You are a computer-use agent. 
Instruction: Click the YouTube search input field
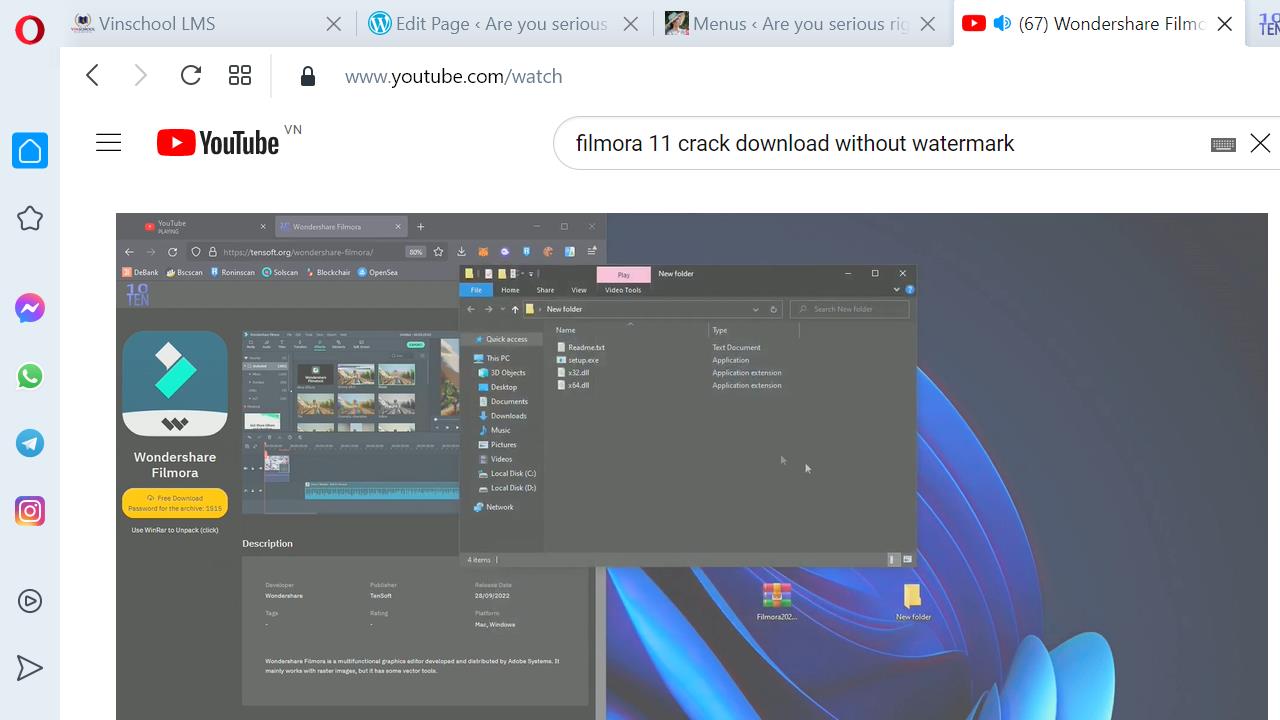(x=880, y=144)
